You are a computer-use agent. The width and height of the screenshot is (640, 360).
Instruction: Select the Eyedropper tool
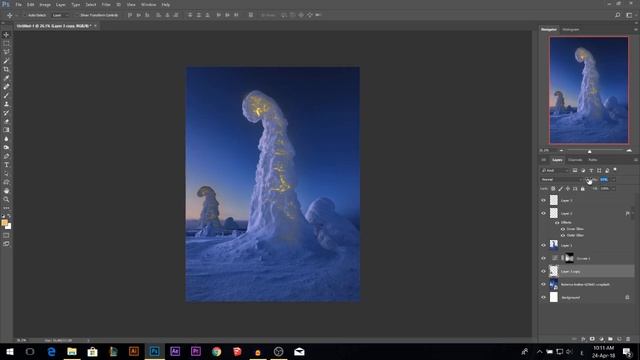coord(6,78)
